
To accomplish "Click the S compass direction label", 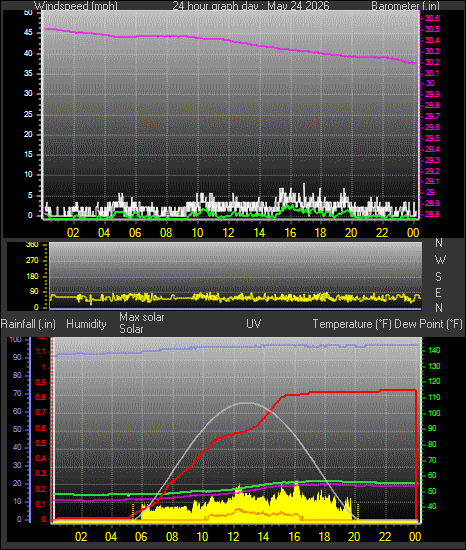I will coord(438,277).
